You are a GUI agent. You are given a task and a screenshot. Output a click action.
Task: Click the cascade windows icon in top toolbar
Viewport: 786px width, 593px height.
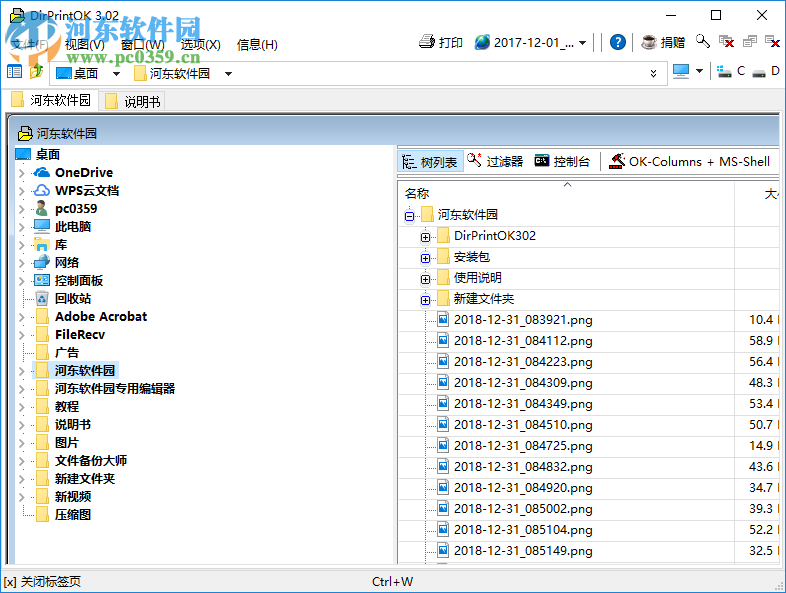point(750,42)
